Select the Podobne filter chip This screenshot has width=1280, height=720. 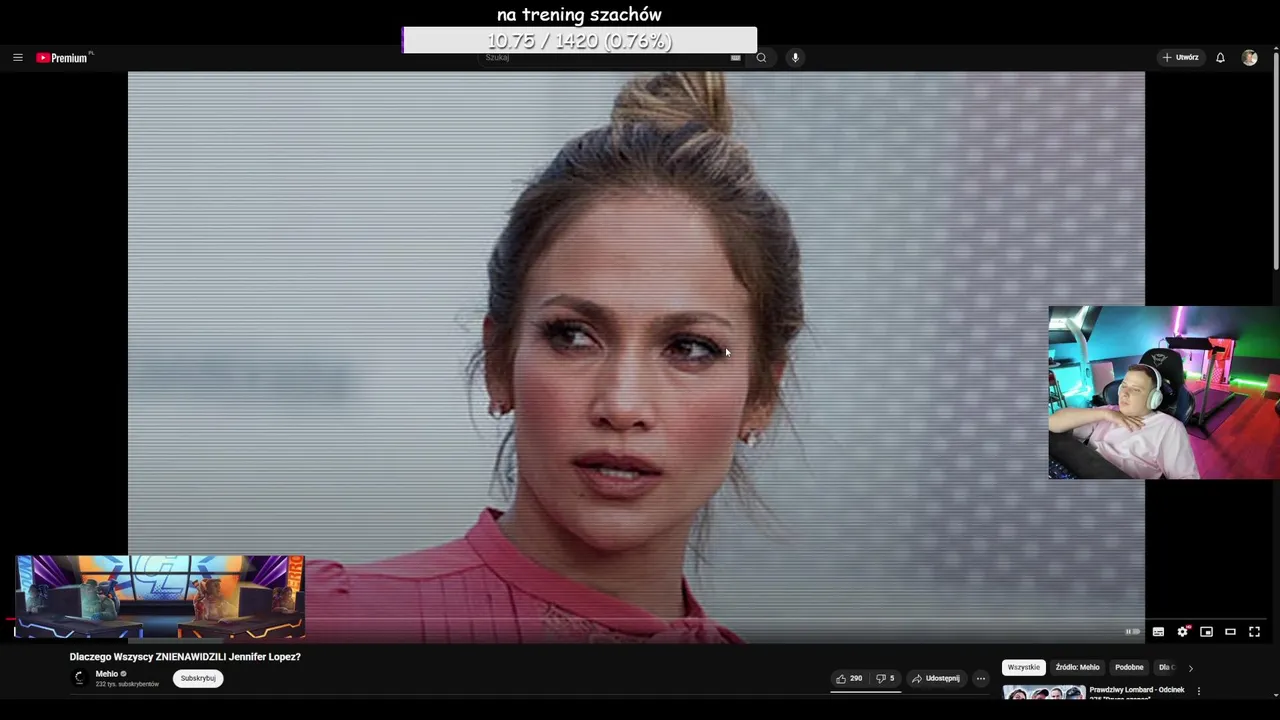click(x=1129, y=667)
